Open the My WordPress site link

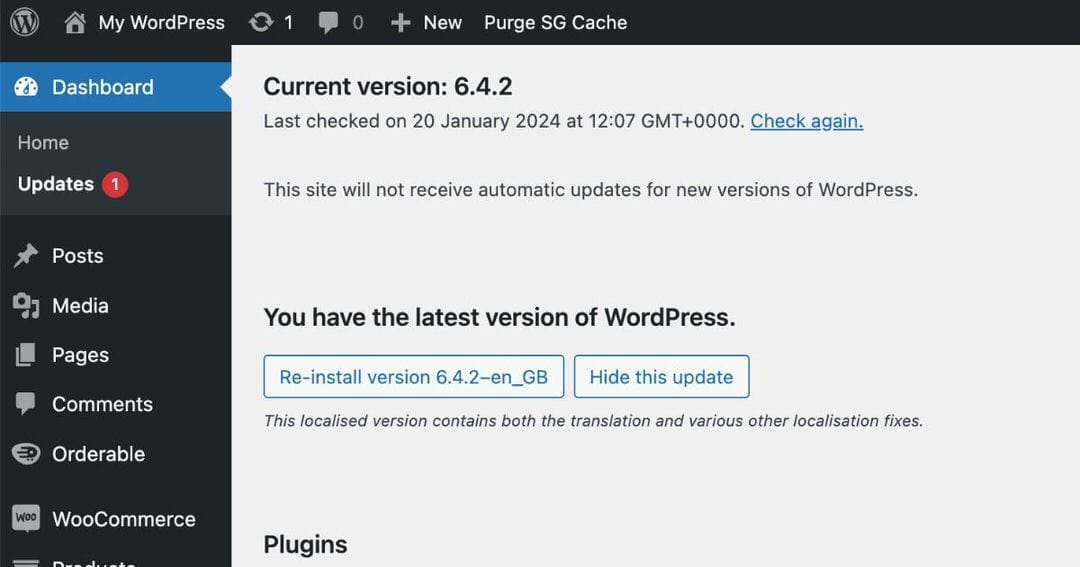pos(161,23)
